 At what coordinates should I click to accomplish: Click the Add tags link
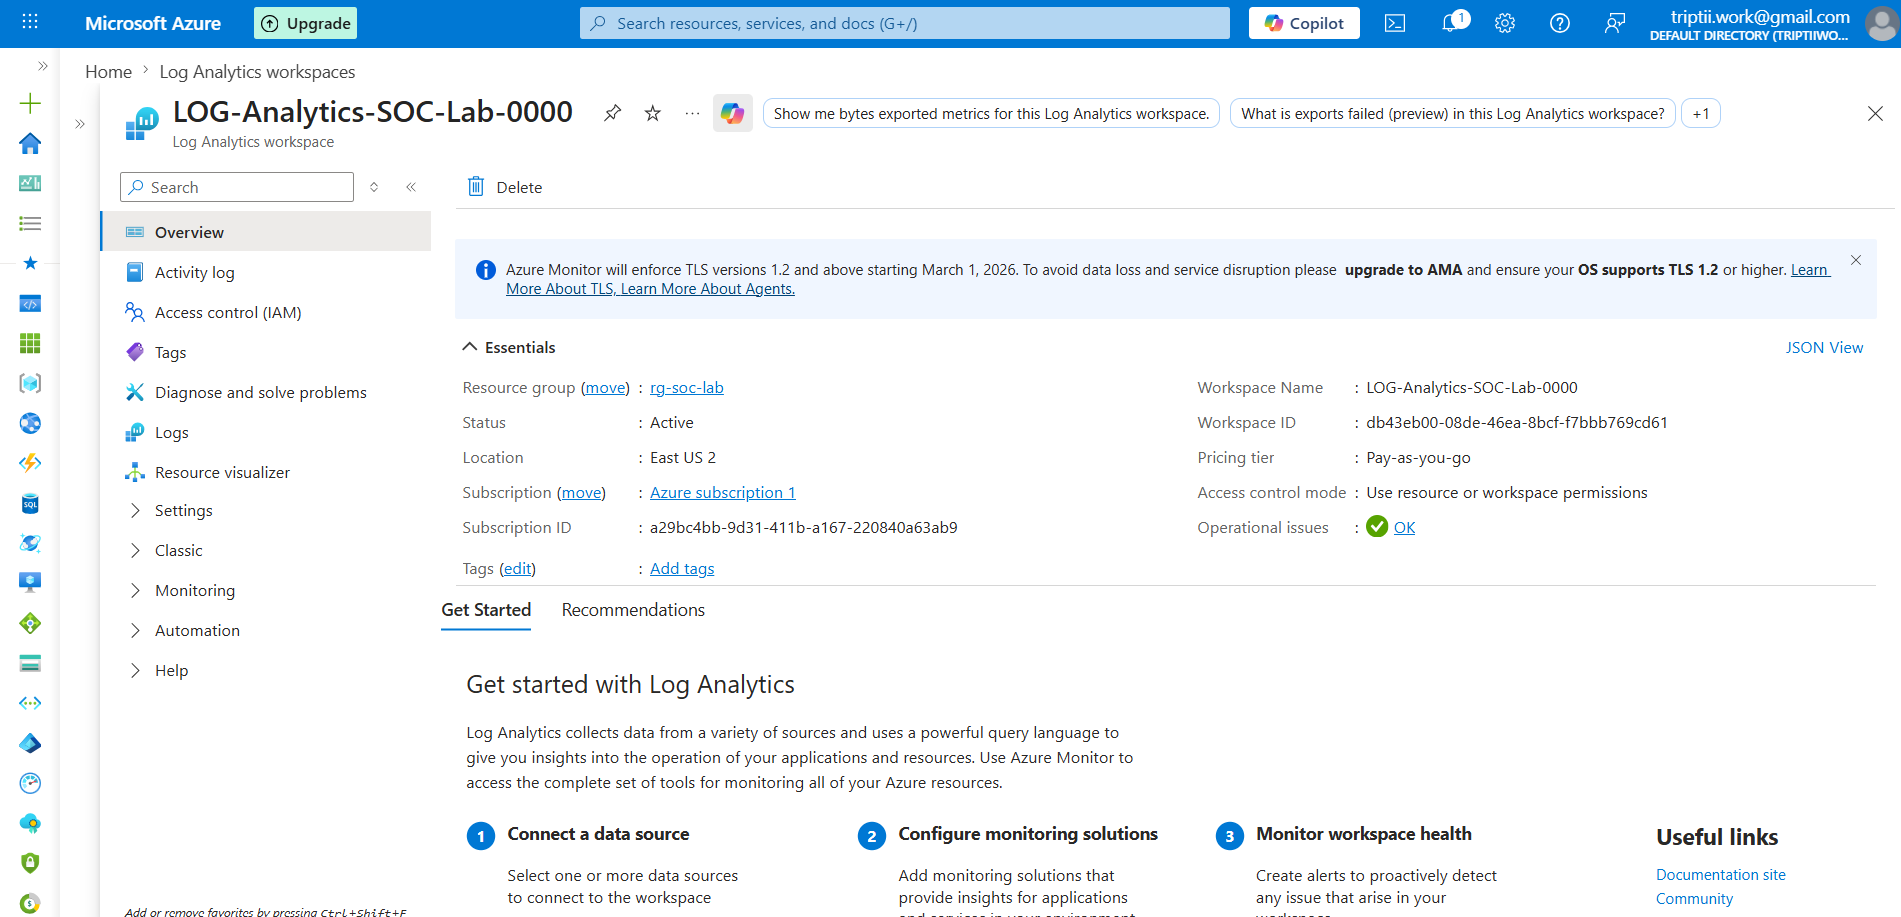click(x=682, y=569)
